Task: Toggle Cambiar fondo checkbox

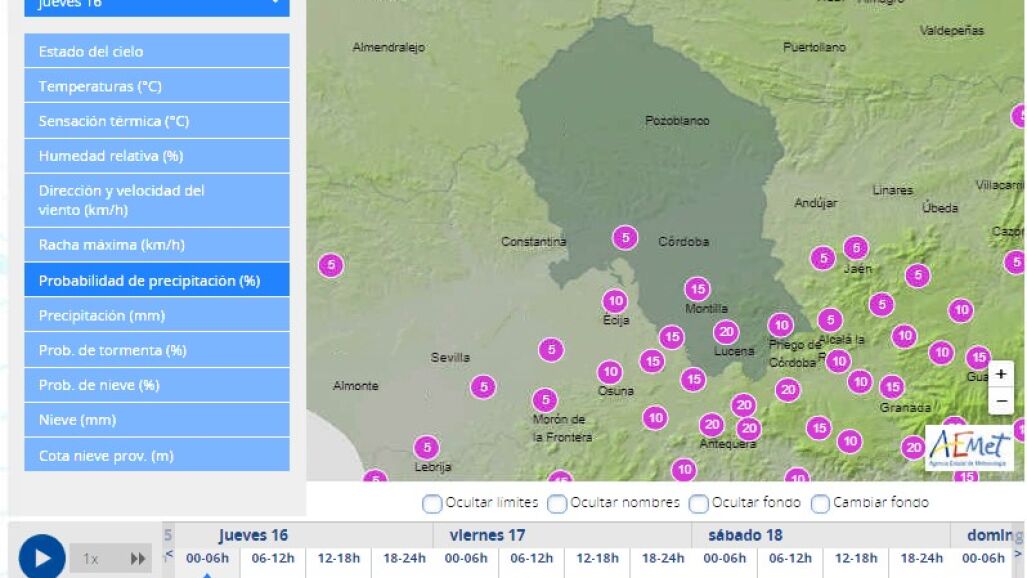Action: (x=820, y=503)
